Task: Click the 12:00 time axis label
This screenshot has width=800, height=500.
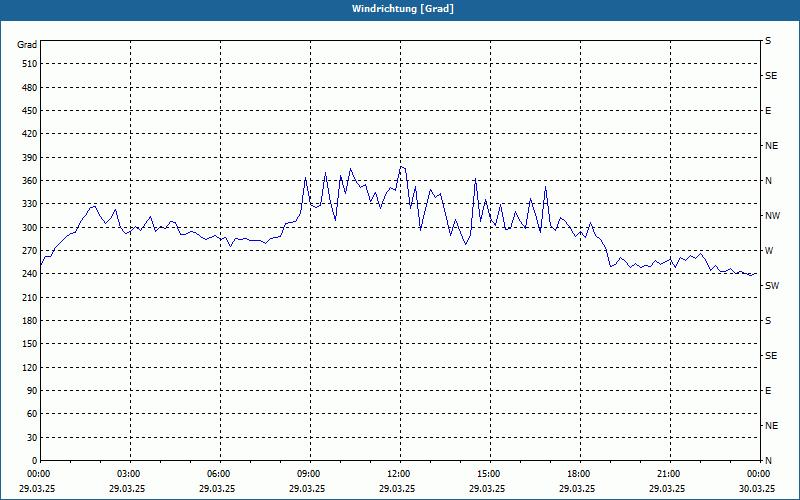Action: point(397,474)
